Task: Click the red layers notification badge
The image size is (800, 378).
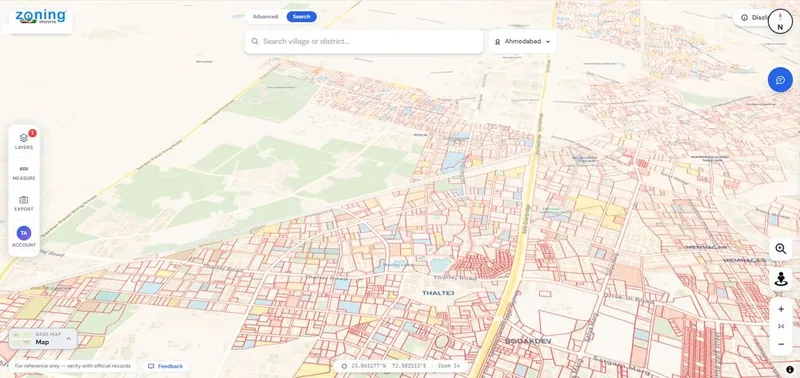Action: tap(32, 133)
